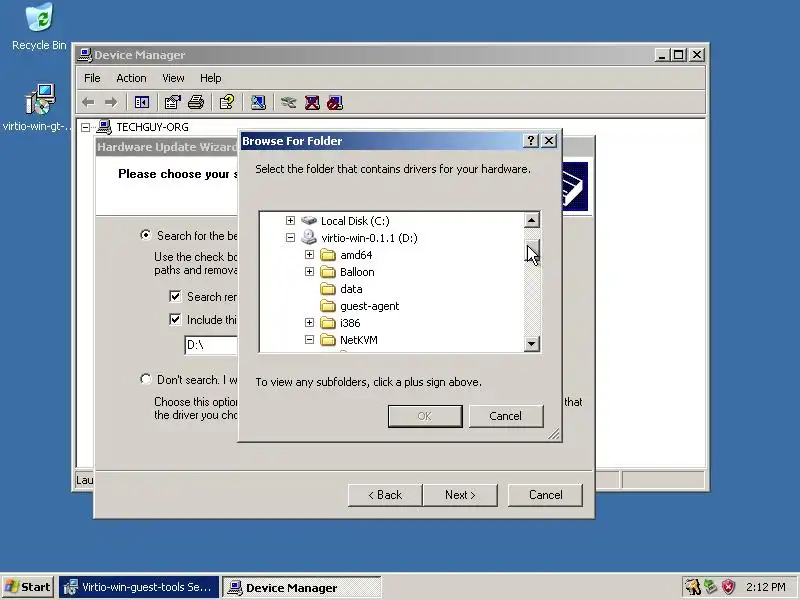Click the Forward arrow in Device Manager toolbar
800x600 pixels.
point(111,103)
